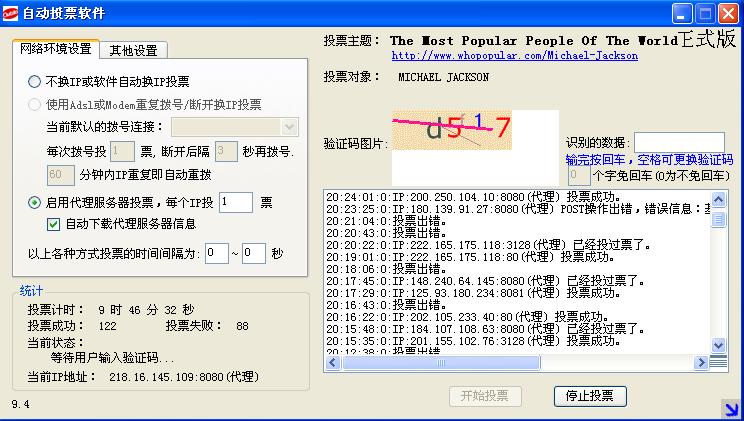Click the captcha image d517
This screenshot has width=744, height=421.
[x=452, y=130]
